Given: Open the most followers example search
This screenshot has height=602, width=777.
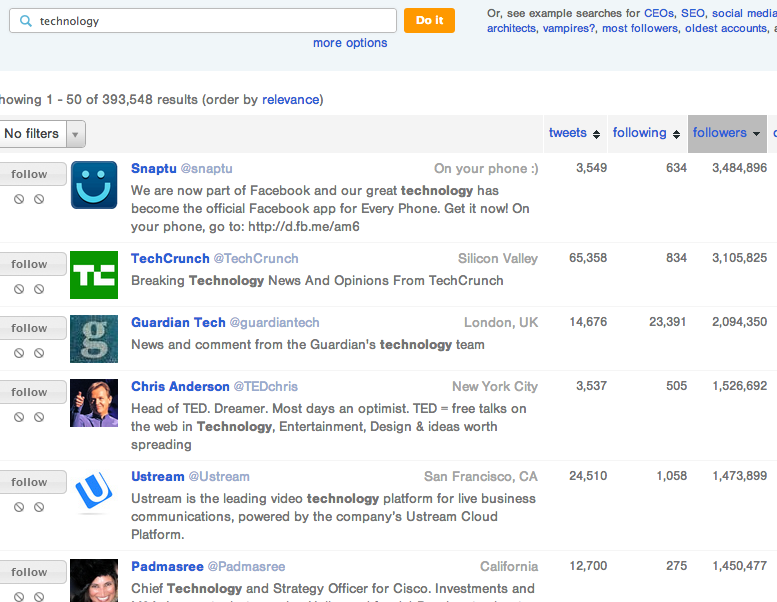Looking at the screenshot, I should (640, 28).
